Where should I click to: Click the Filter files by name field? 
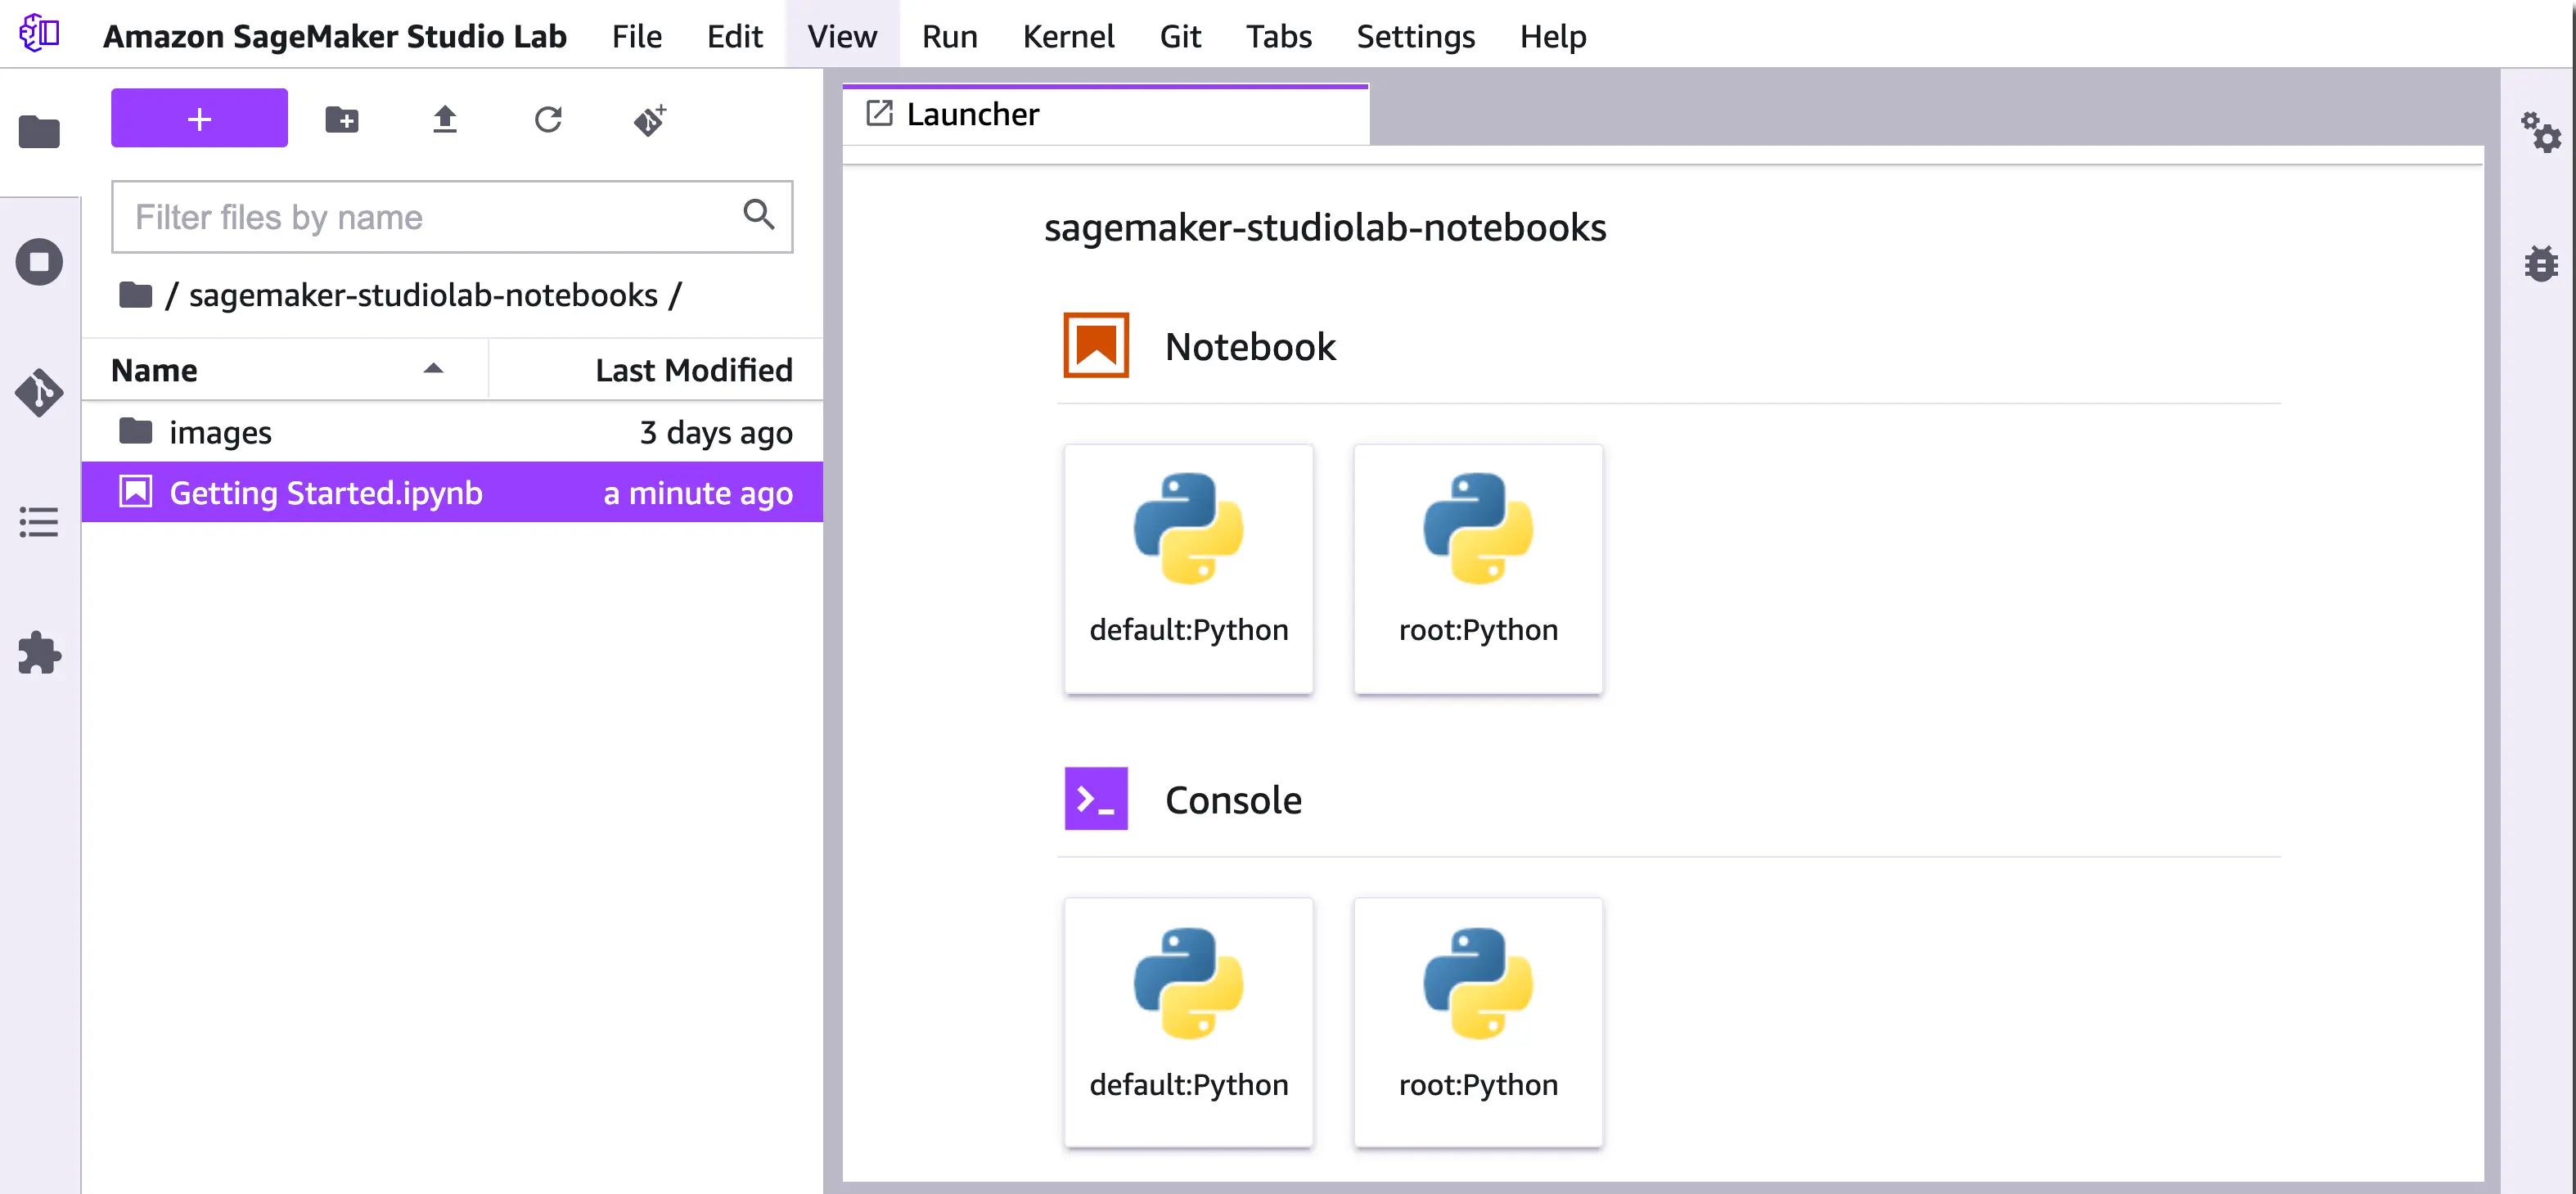(452, 216)
